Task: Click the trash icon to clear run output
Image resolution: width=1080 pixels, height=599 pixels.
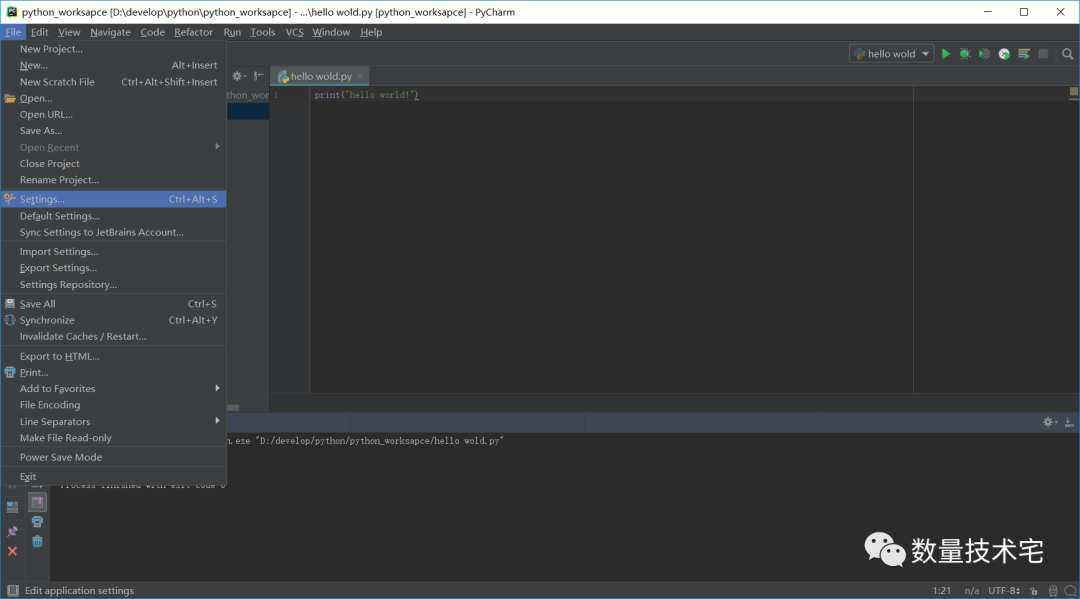Action: [x=37, y=541]
